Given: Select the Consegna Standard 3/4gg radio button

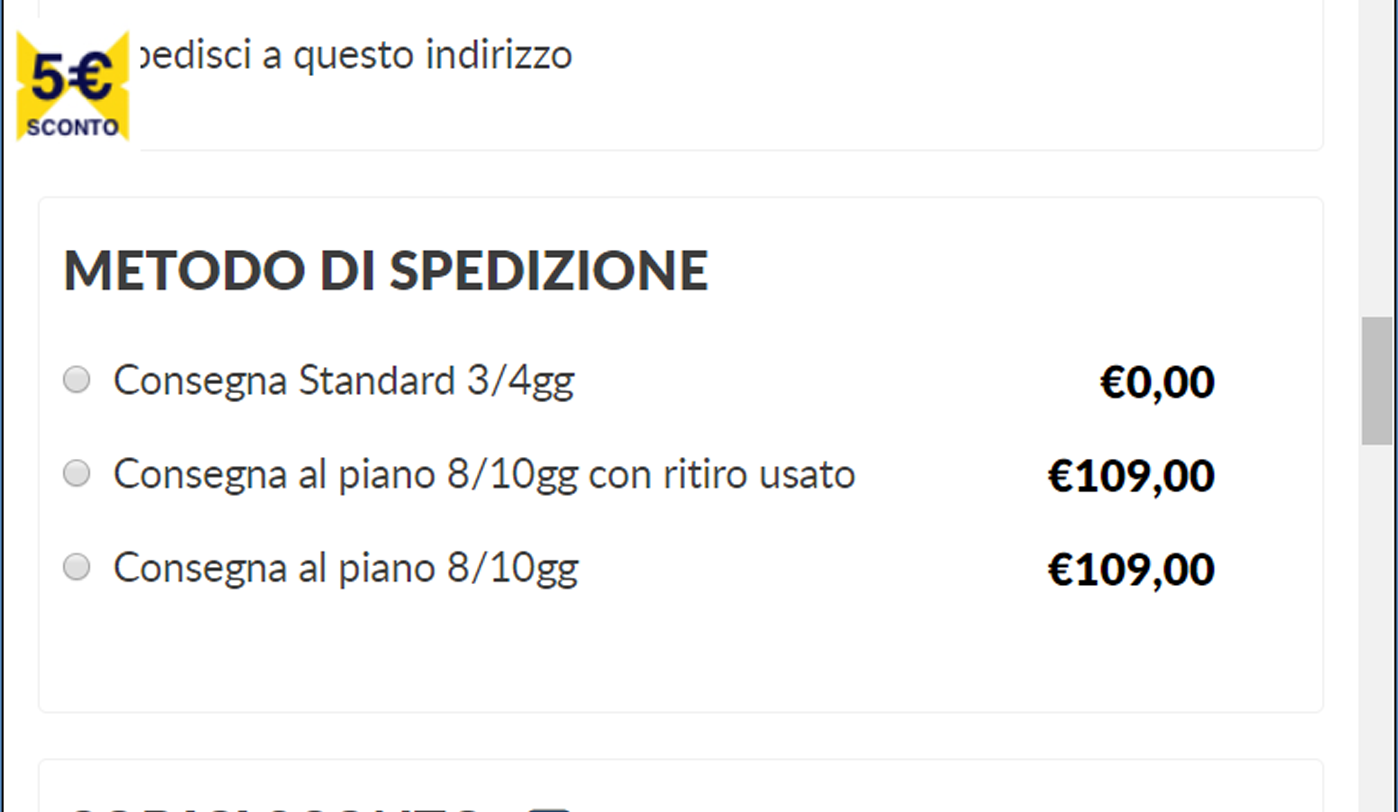Looking at the screenshot, I should pyautogui.click(x=77, y=380).
